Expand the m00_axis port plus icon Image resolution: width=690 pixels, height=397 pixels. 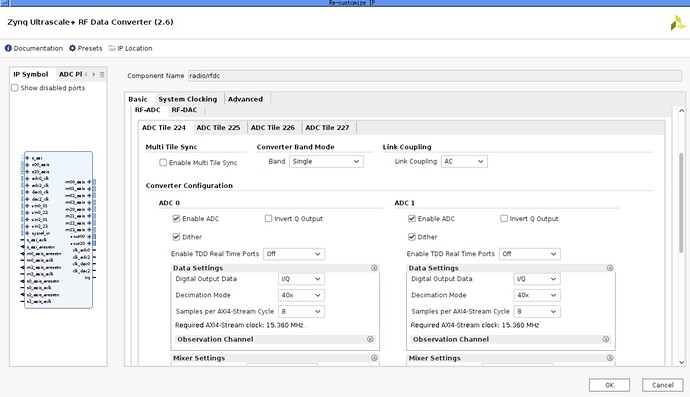89,182
